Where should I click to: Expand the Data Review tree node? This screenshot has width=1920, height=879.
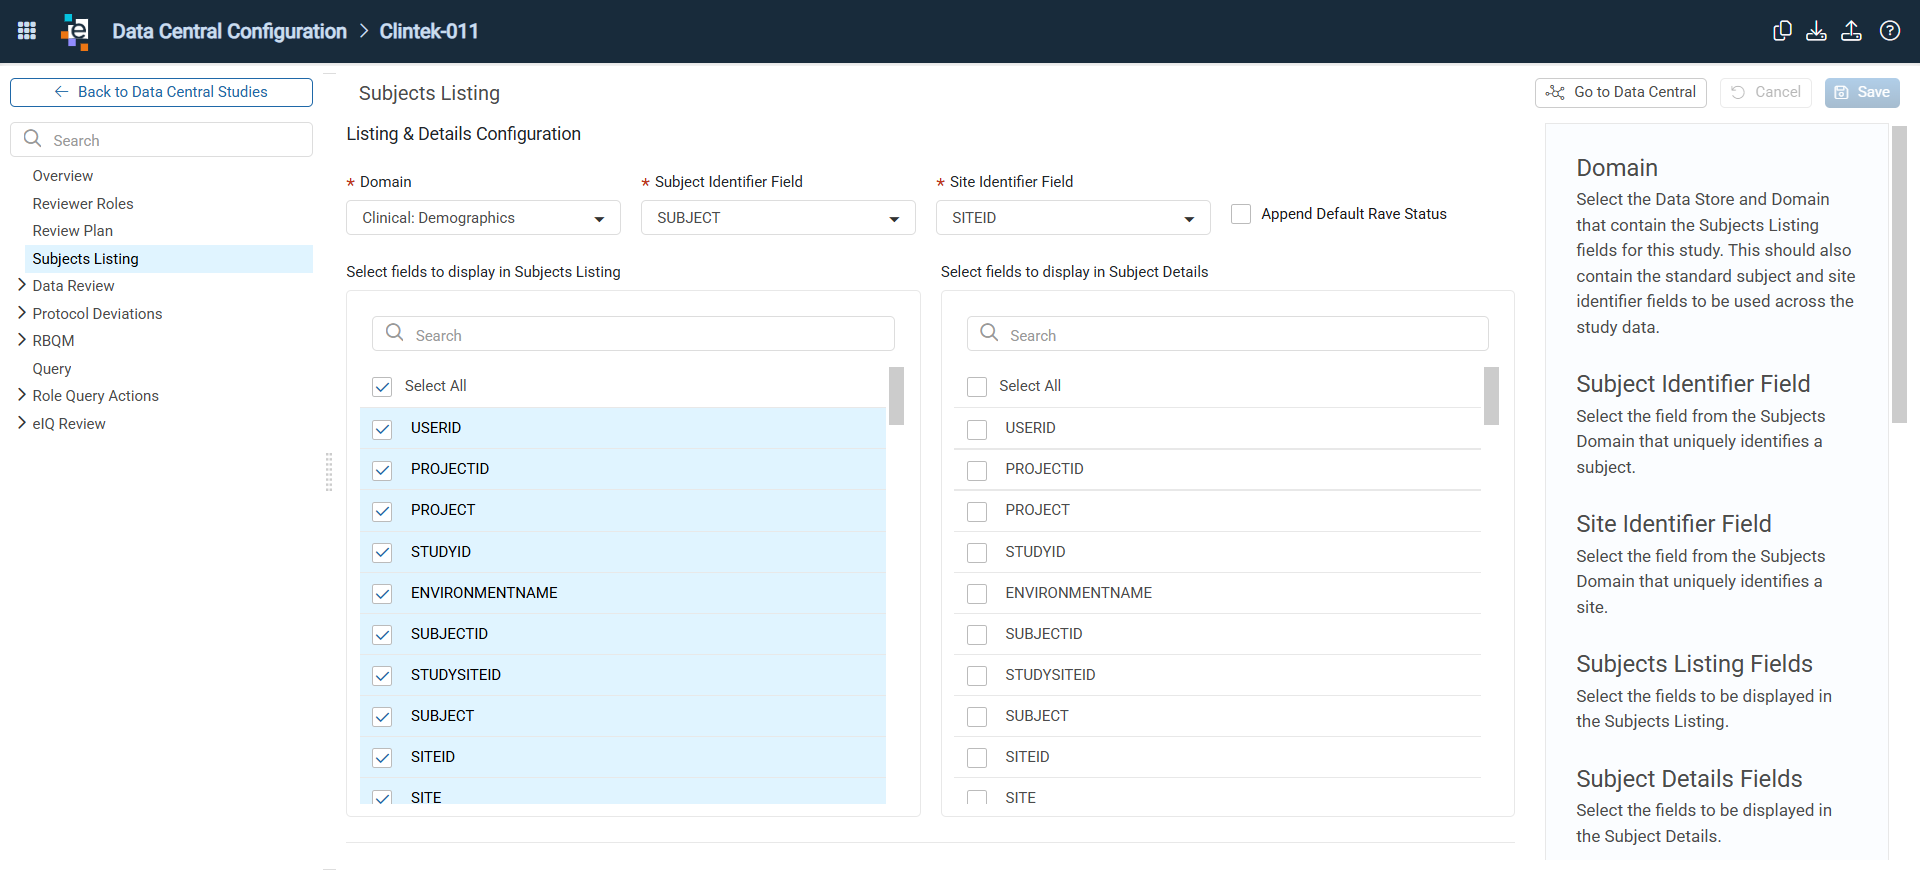coord(22,285)
